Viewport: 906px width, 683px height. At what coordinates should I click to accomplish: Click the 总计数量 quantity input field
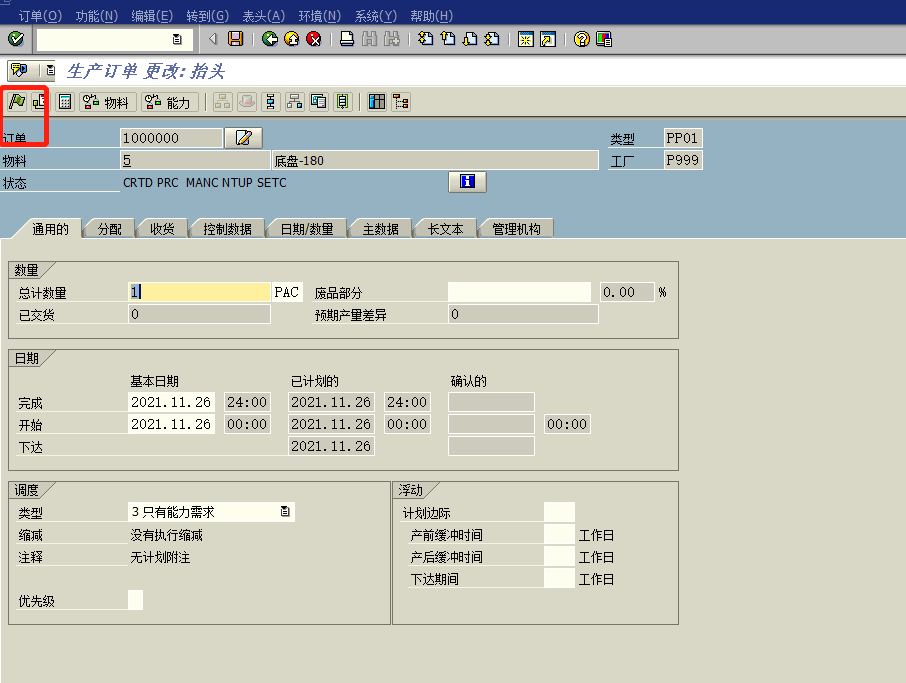(199, 292)
